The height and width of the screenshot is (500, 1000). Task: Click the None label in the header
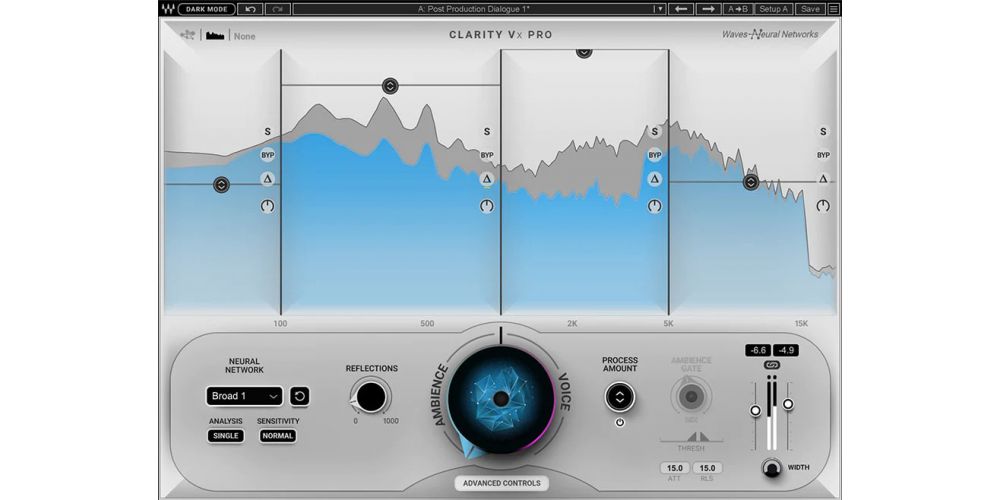tap(244, 36)
